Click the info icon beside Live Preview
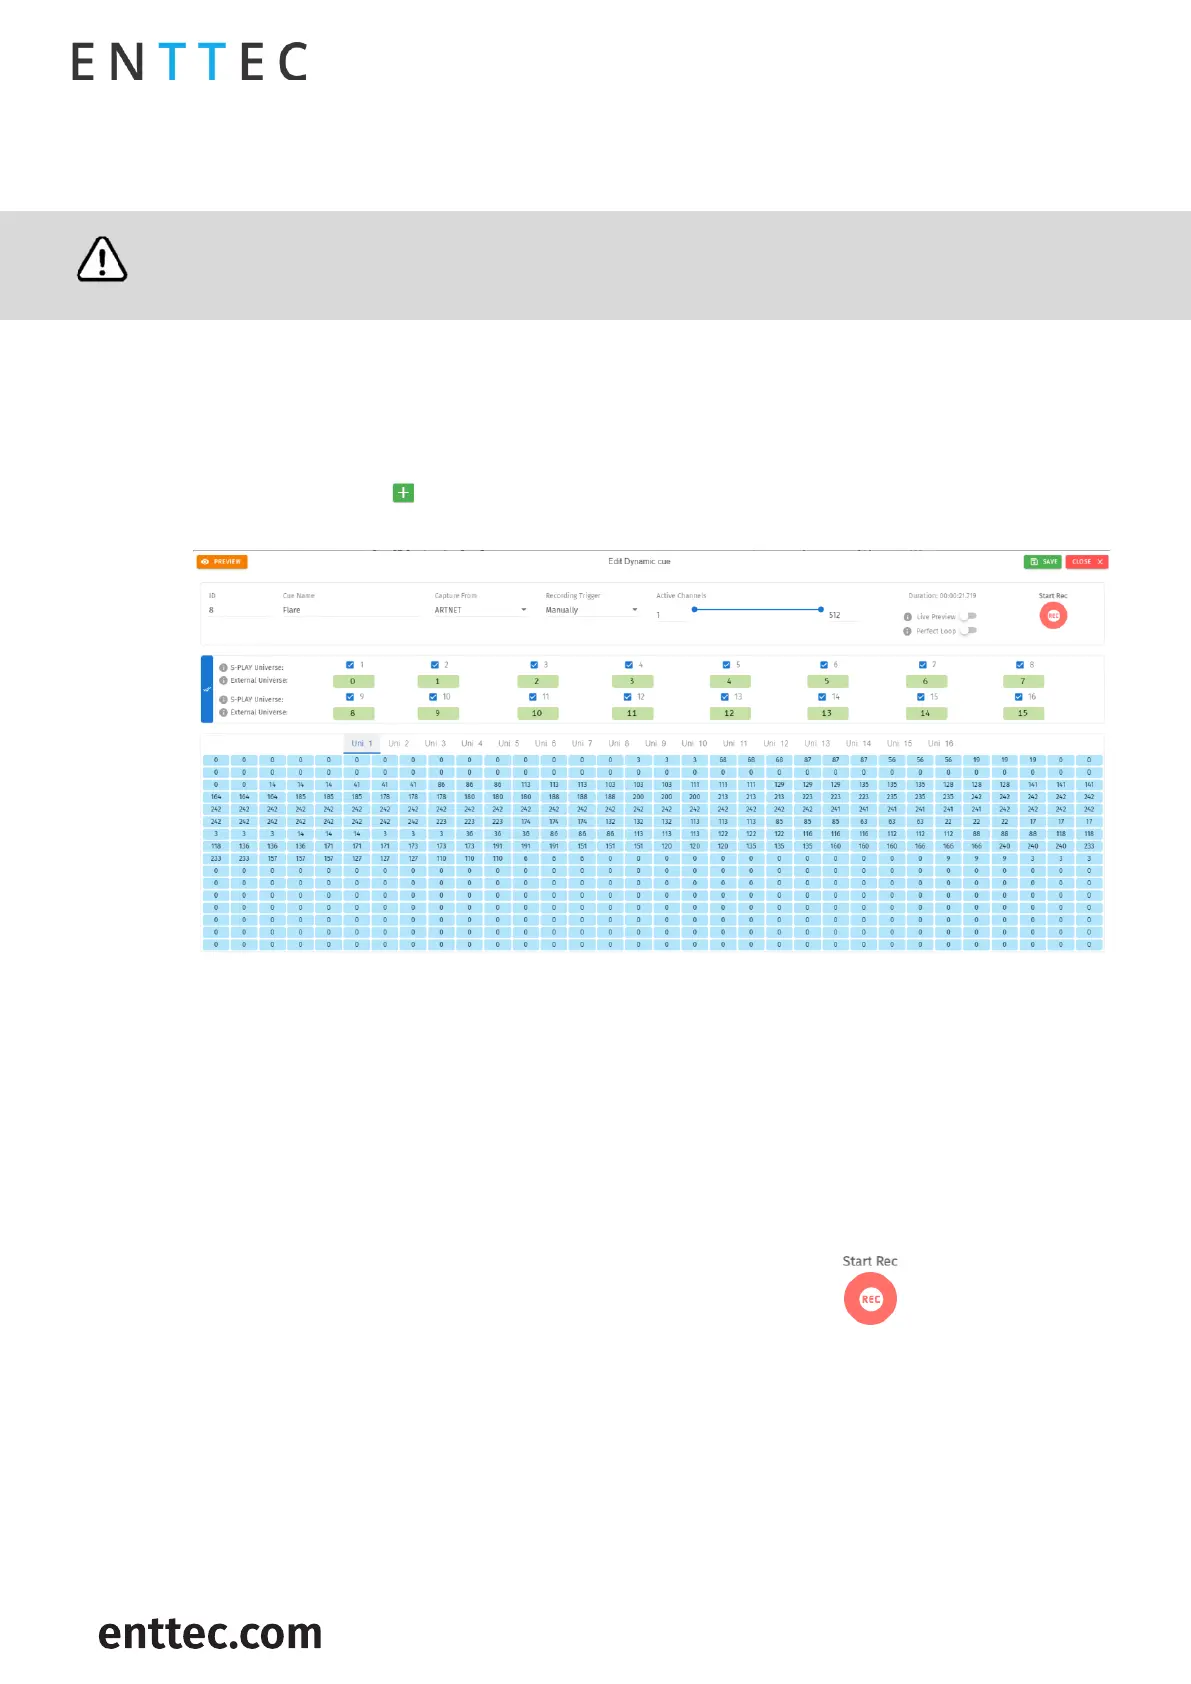 click(908, 617)
